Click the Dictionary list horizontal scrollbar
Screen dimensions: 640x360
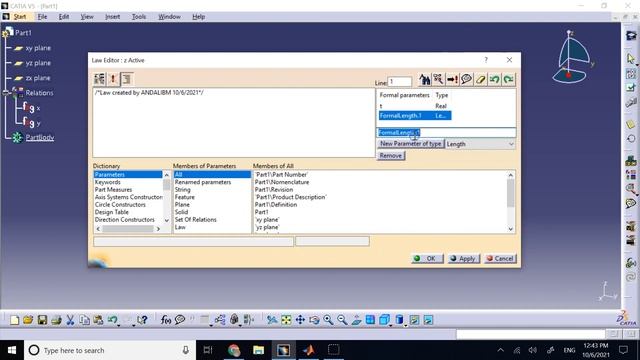128,229
